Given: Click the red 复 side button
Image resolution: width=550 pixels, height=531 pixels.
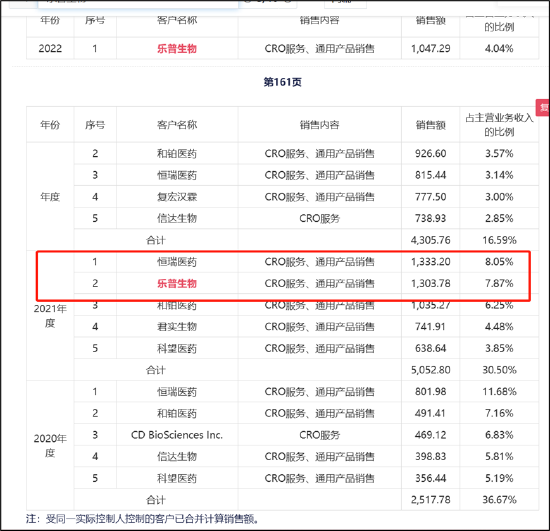Looking at the screenshot, I should click(x=543, y=107).
